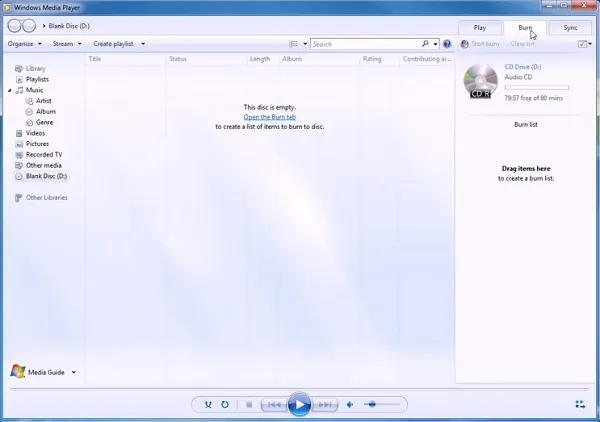Viewport: 600px width, 422px height.
Task: Turn on shuffle mode
Action: coord(208,404)
